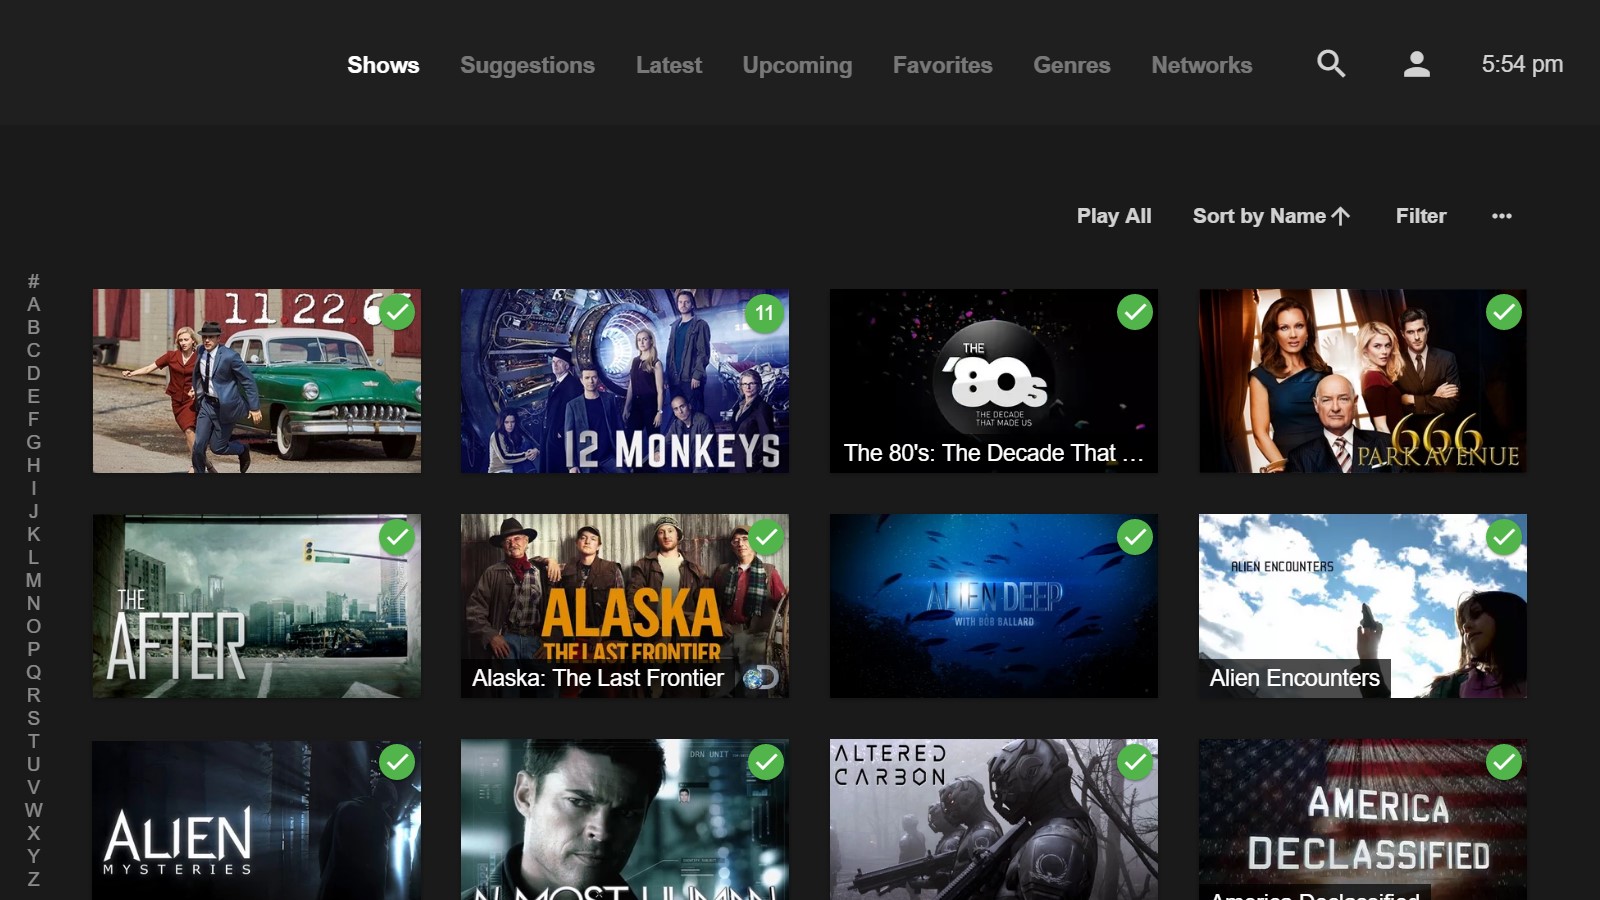Open The 80's: The Decade That Made Us
This screenshot has width=1600, height=900.
tap(994, 381)
